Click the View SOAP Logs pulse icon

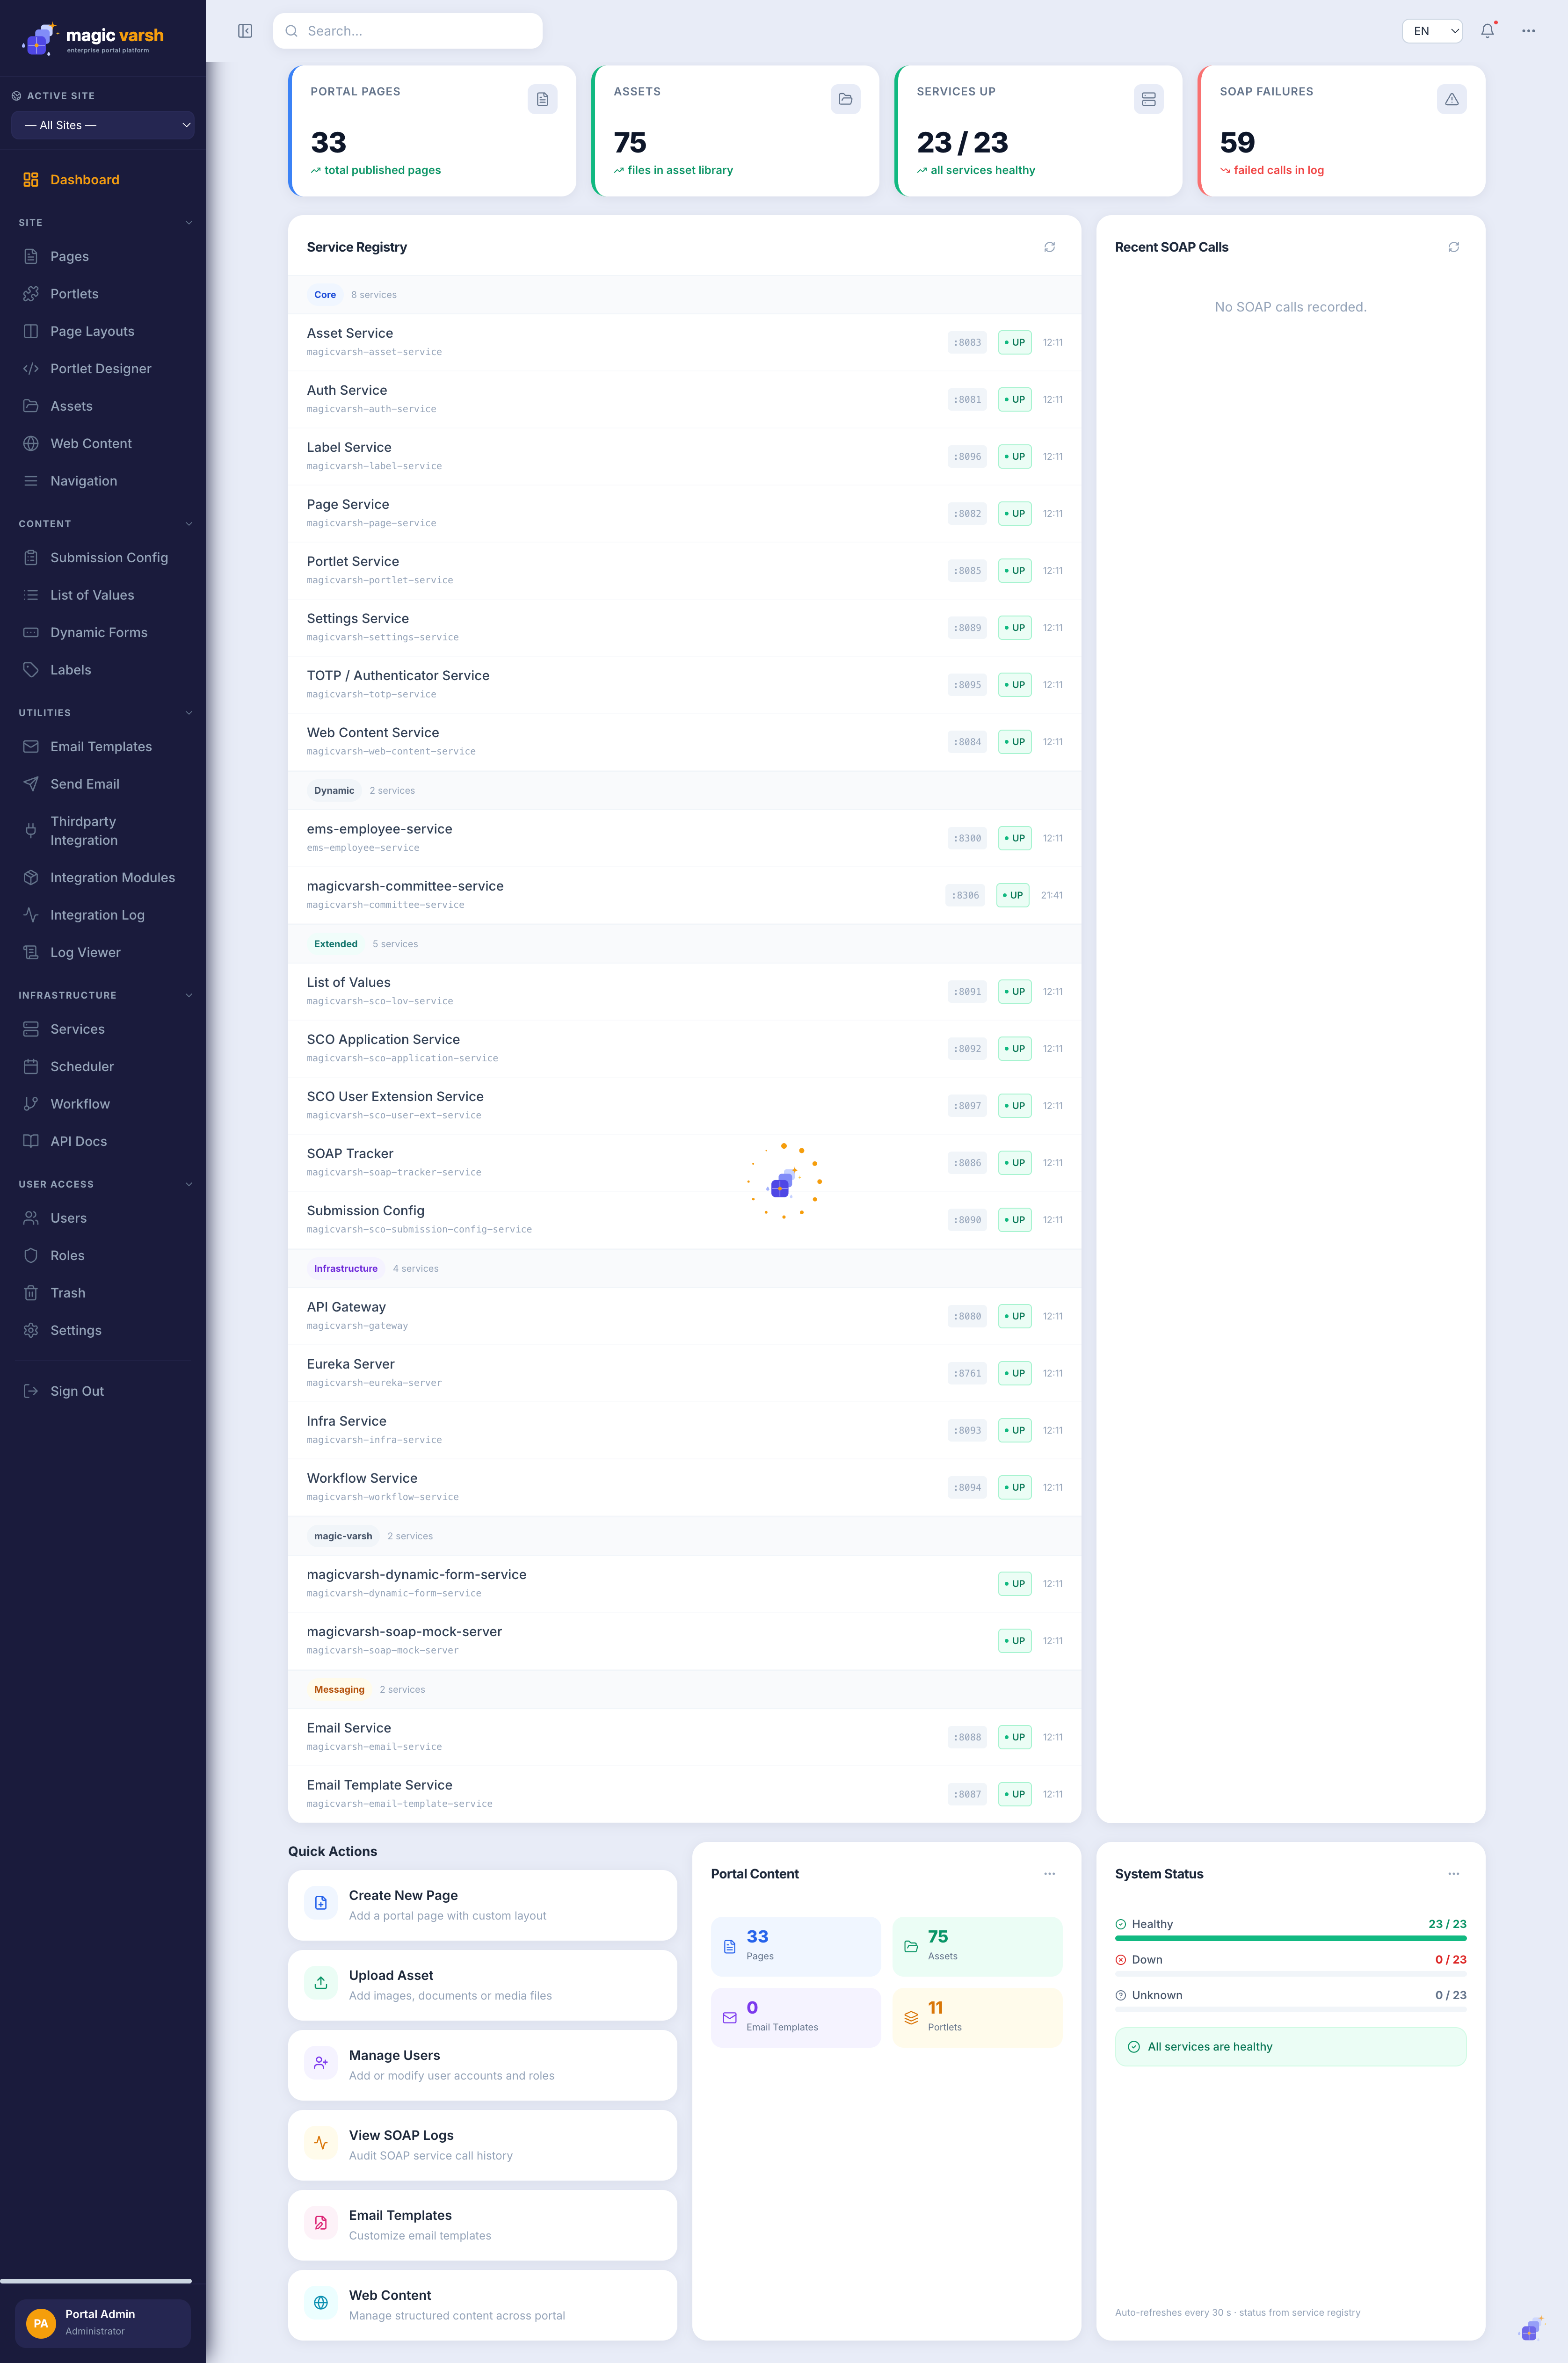321,2143
